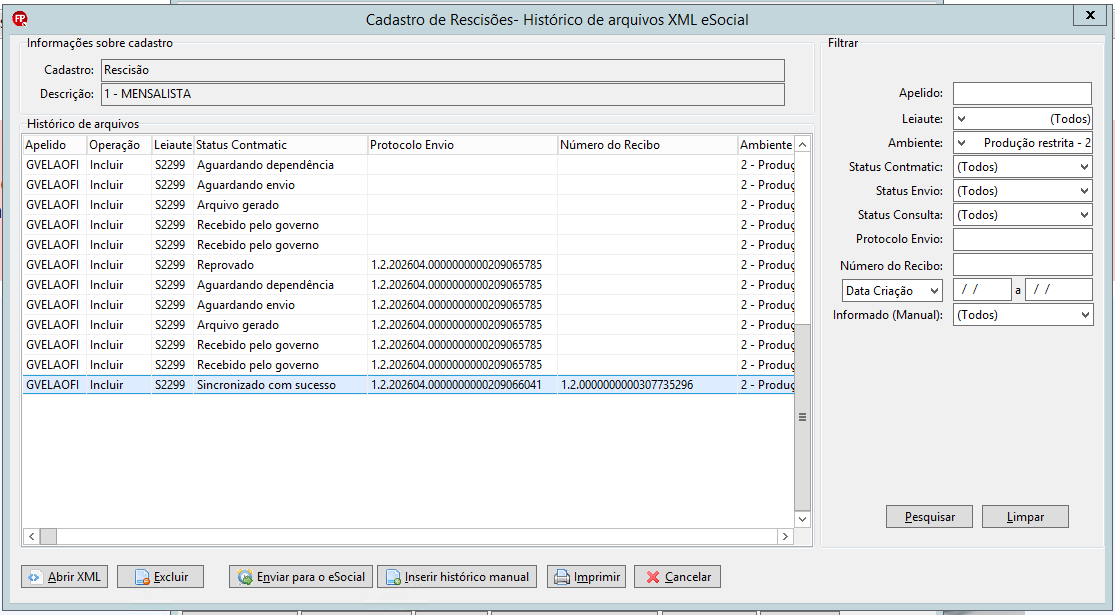Image resolution: width=1115 pixels, height=615 pixels.
Task: Open the Informado (Manual) dropdown
Action: coord(1023,315)
